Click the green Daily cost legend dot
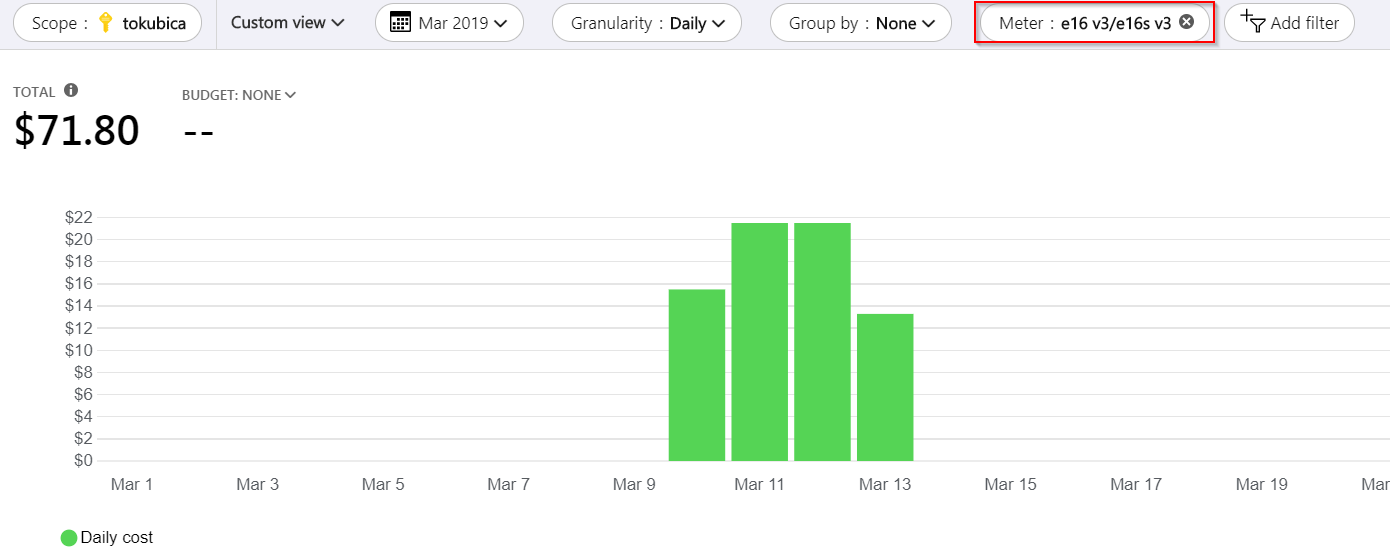The height and width of the screenshot is (553, 1390). click(x=69, y=538)
